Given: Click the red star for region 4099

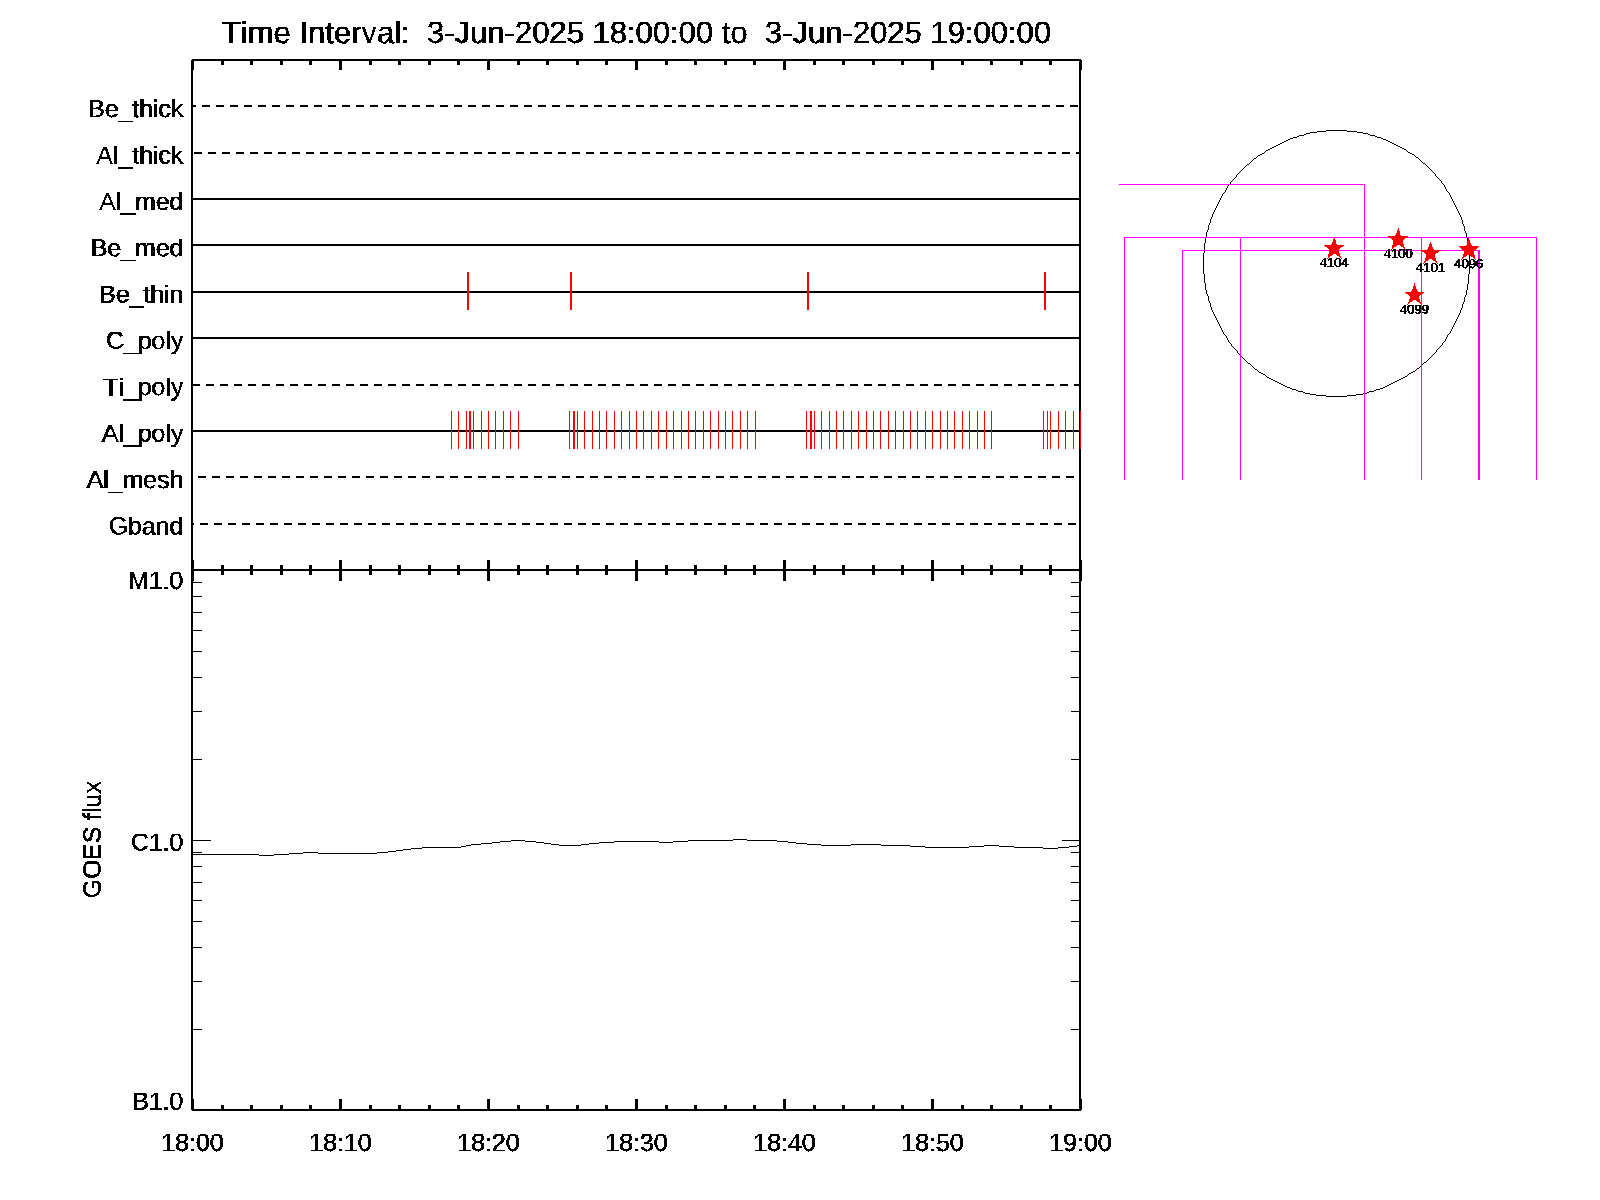Looking at the screenshot, I should (x=1414, y=294).
